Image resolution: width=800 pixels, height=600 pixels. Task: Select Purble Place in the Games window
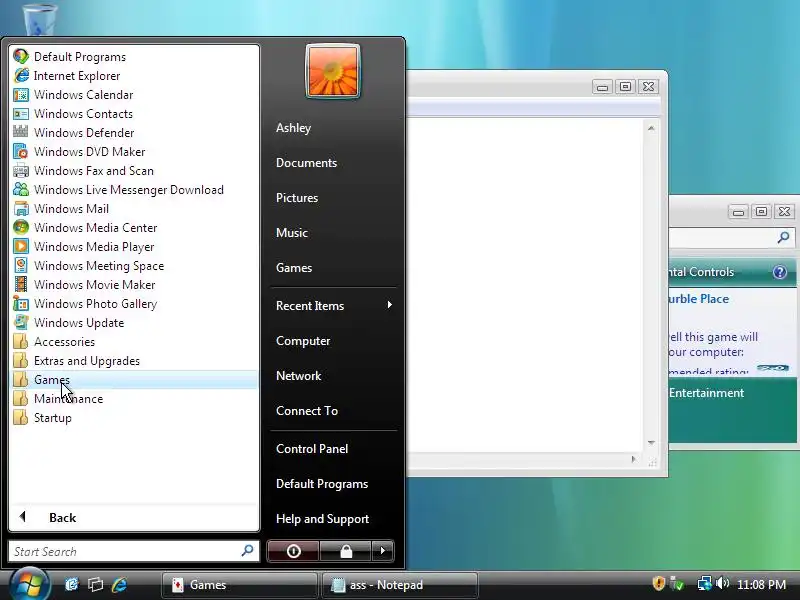pos(698,299)
